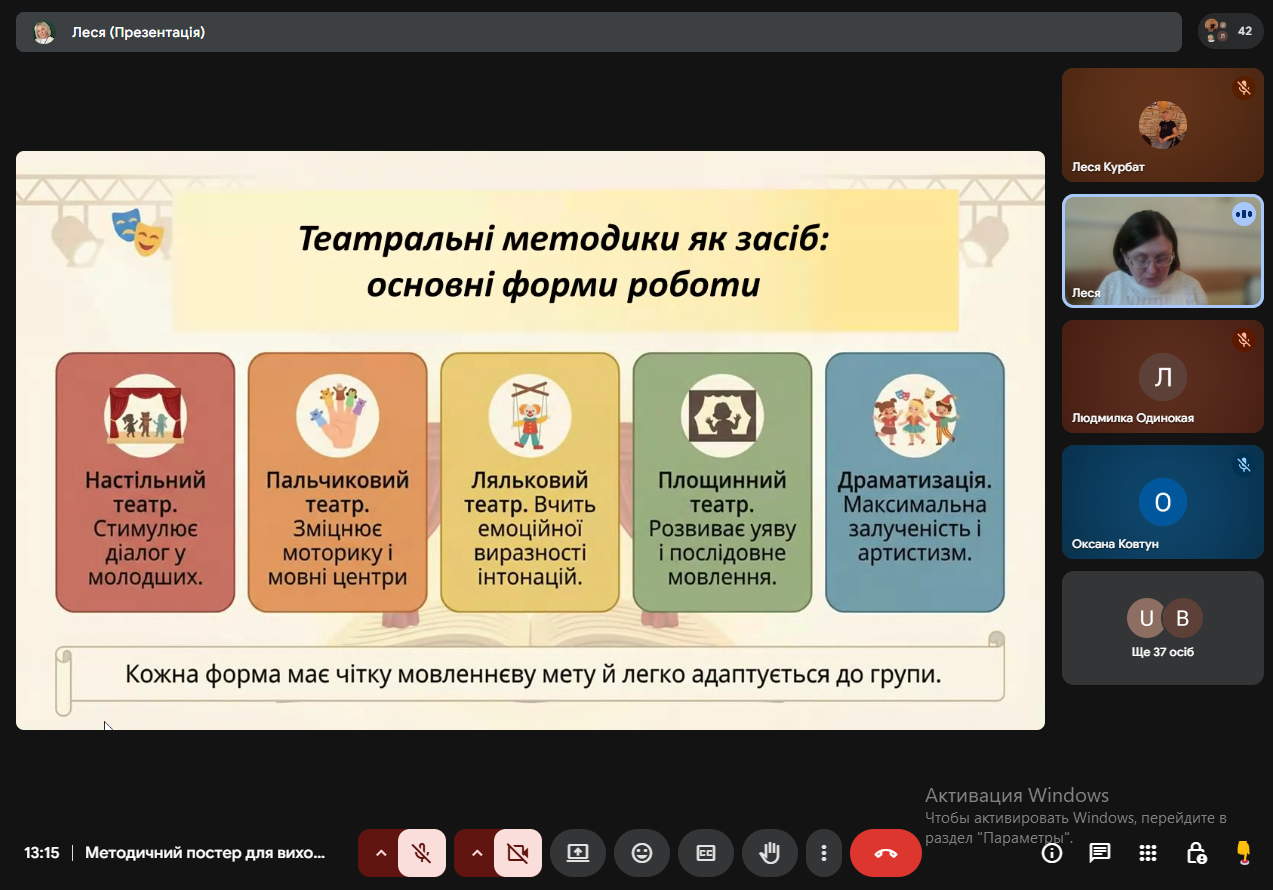Screen dimensions: 1273x890
Task: Leave the call with red hang-up button
Action: [885, 853]
